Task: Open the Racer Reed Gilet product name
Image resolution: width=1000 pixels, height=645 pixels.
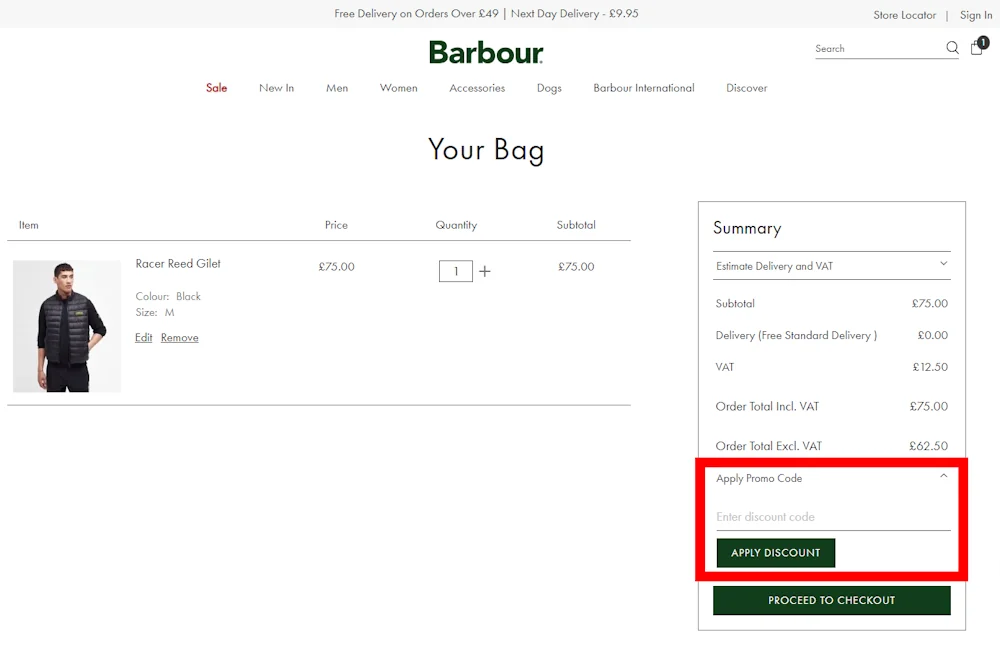Action: [178, 263]
